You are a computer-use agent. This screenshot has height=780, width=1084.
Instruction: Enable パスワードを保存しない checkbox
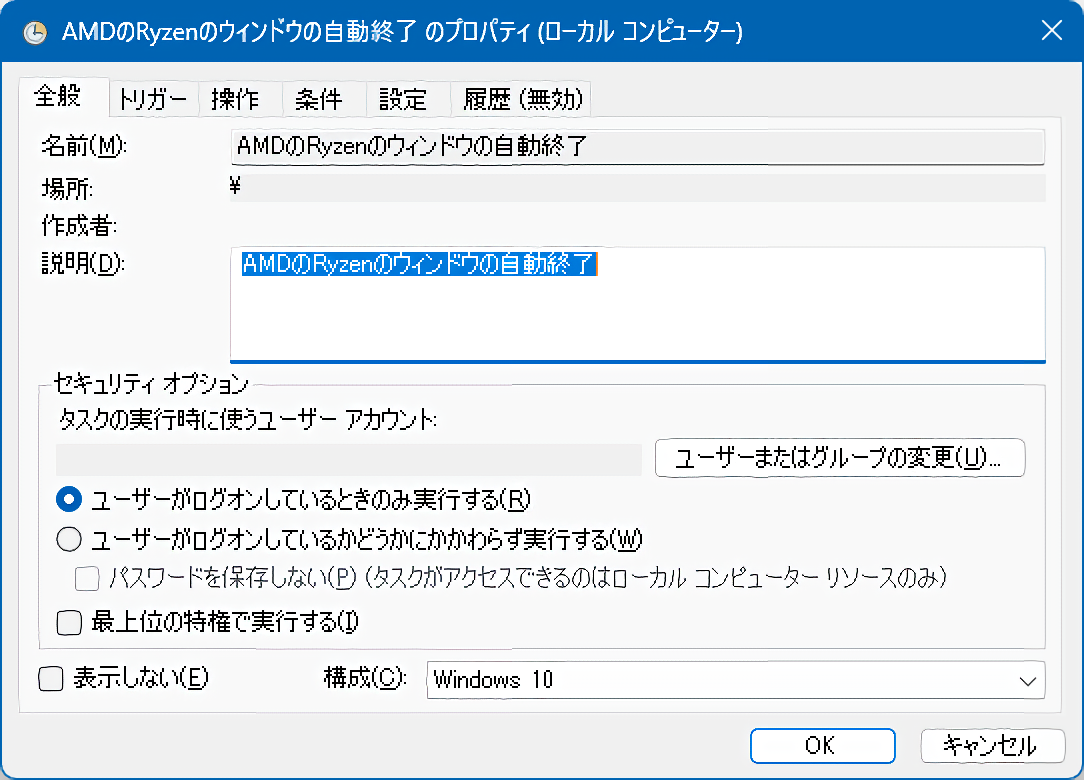87,578
